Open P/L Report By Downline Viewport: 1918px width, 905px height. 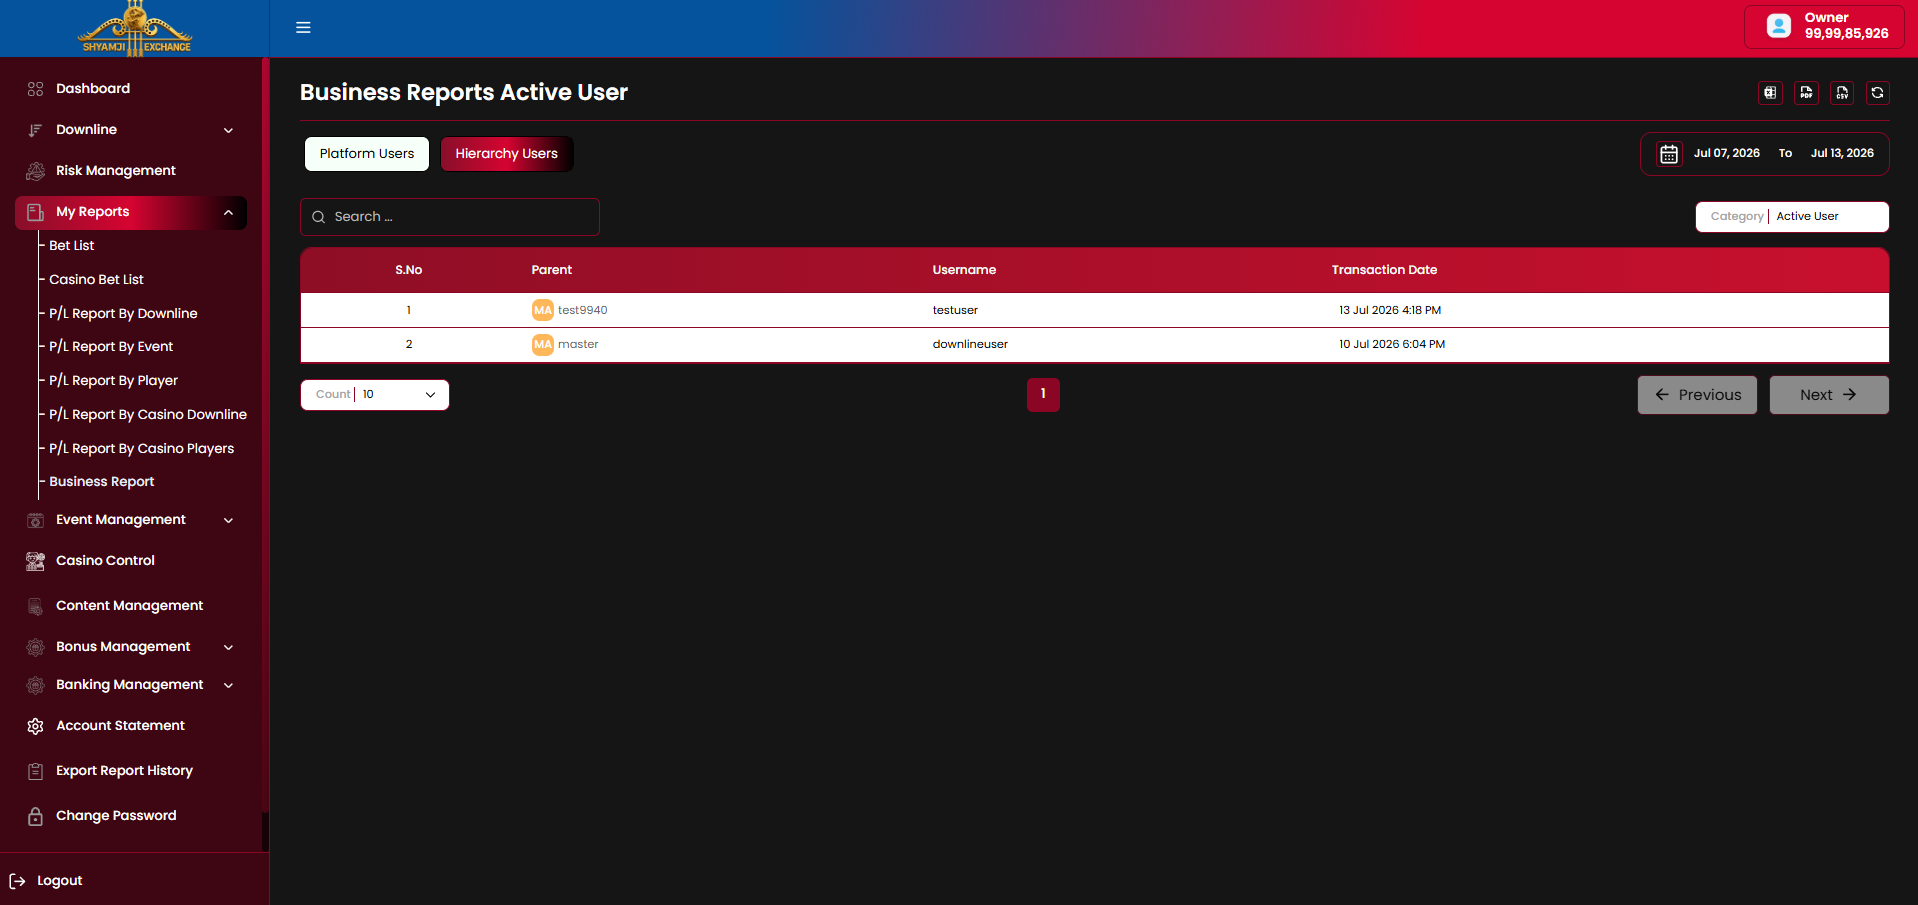point(123,314)
